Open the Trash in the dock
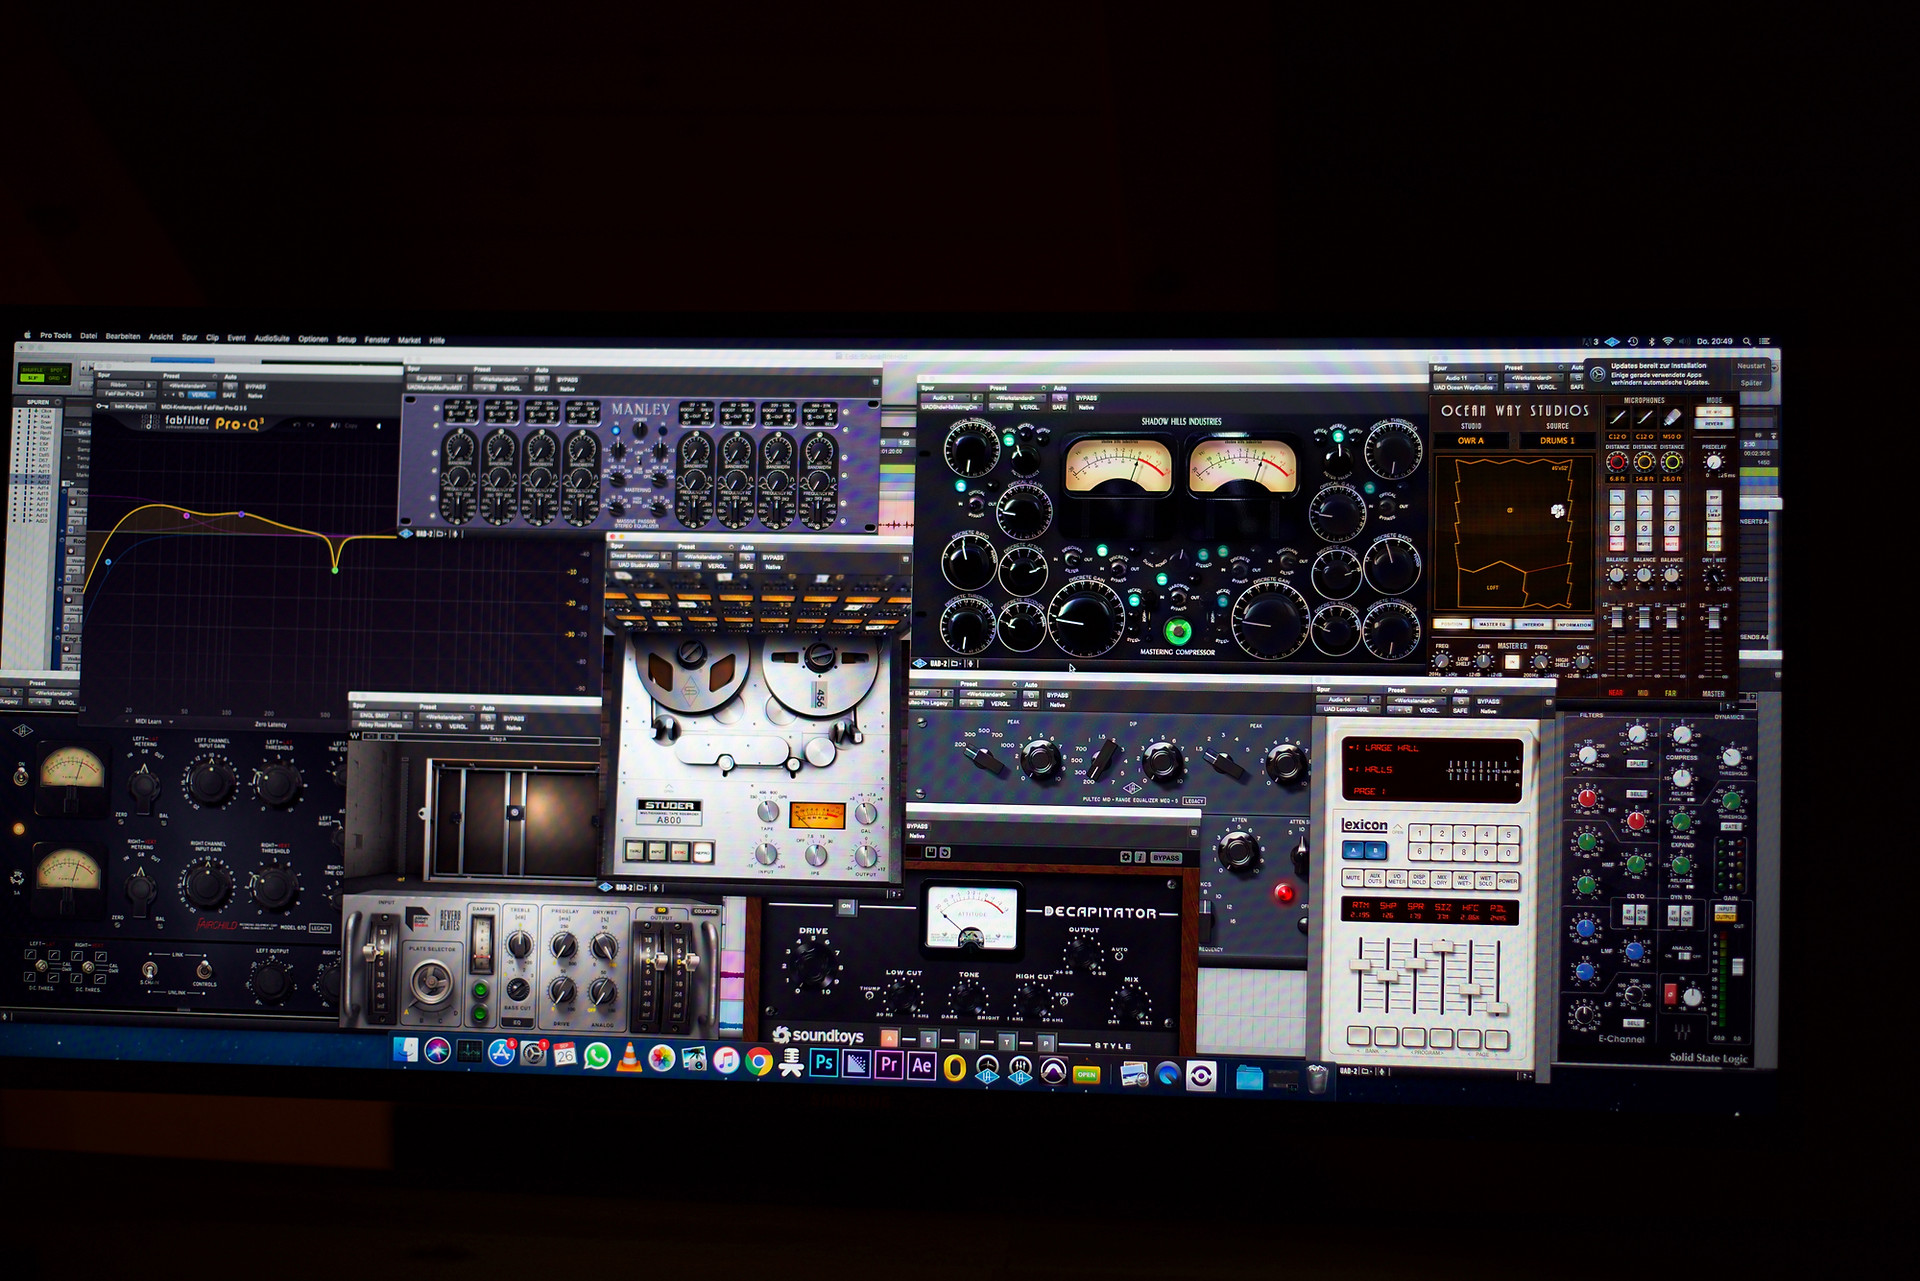Screen dimensions: 1920x1281 1317,1079
